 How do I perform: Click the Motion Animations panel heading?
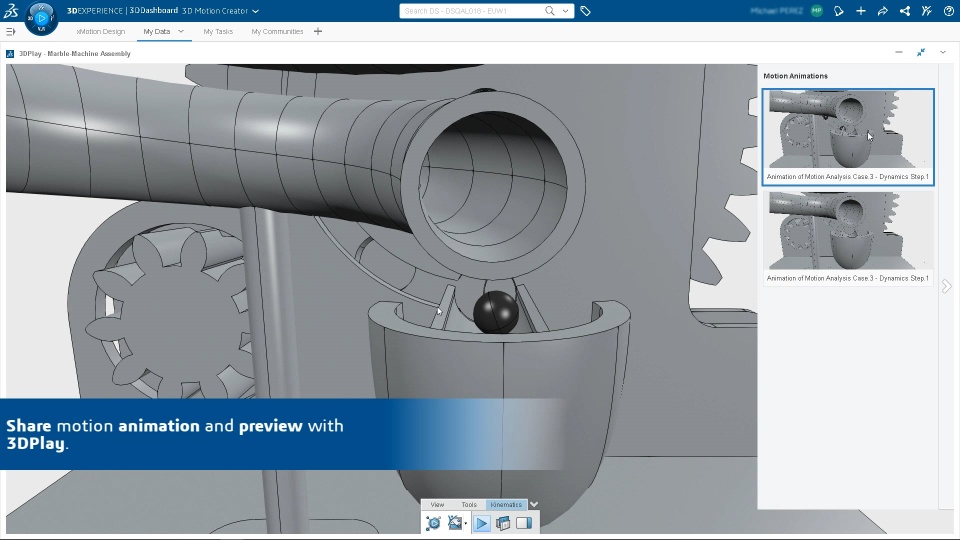(x=795, y=76)
